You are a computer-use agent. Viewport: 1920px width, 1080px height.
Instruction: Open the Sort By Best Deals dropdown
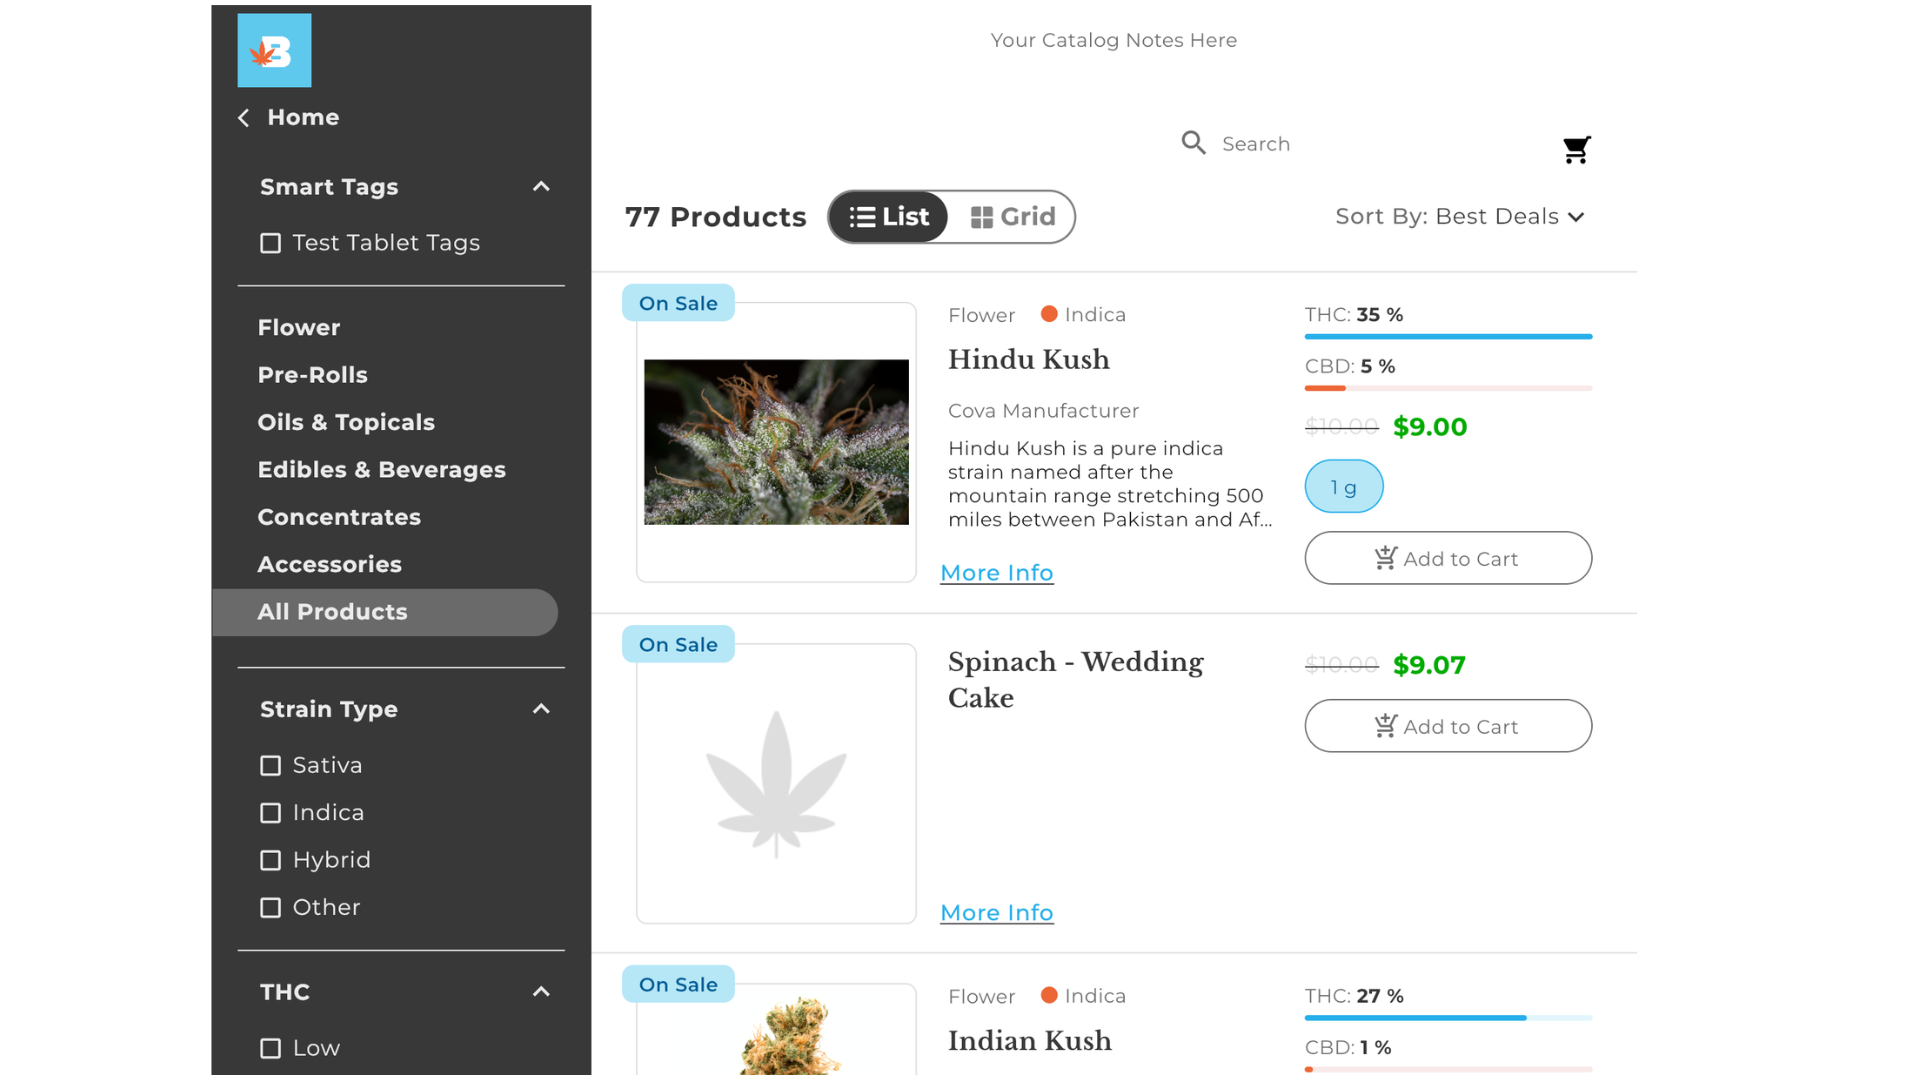[1459, 217]
